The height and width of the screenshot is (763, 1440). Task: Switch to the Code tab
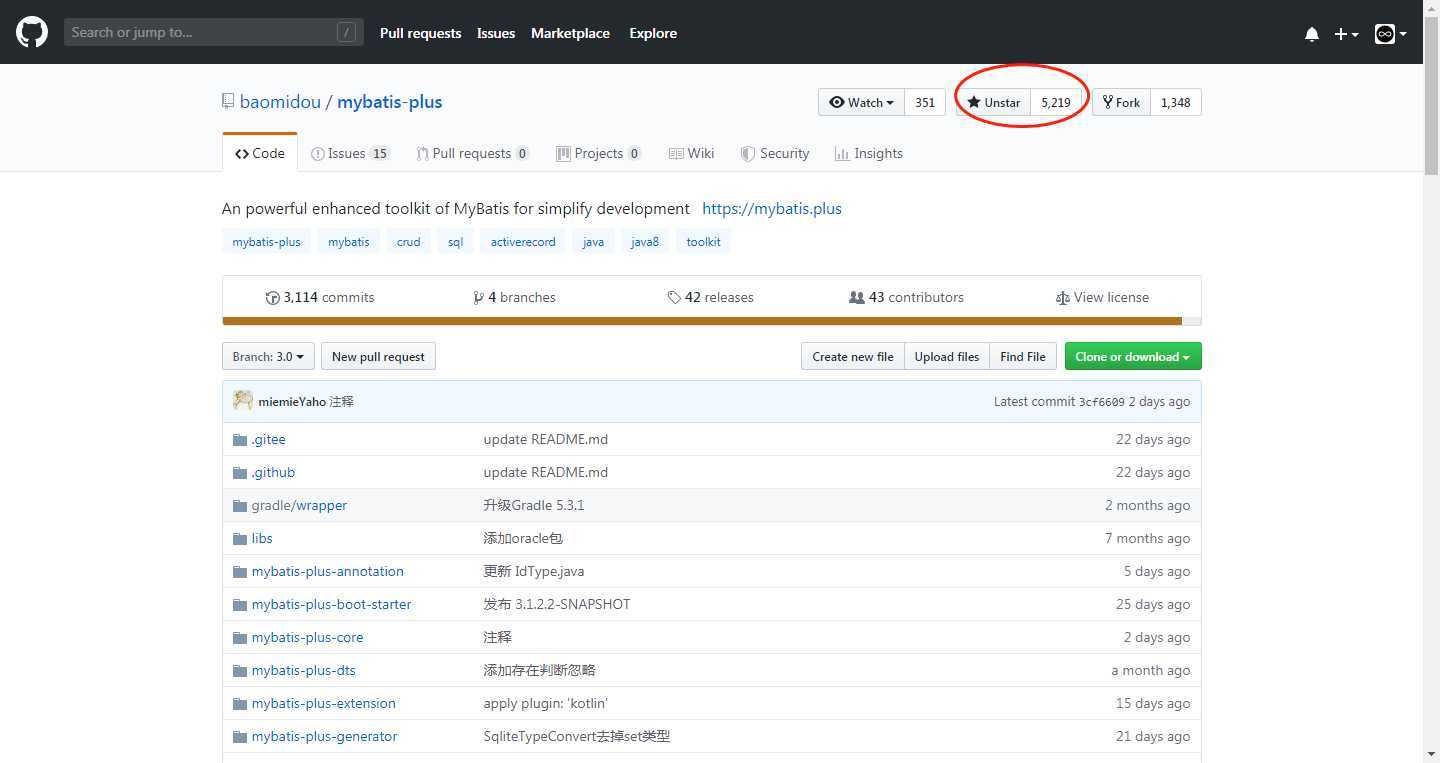tap(260, 153)
